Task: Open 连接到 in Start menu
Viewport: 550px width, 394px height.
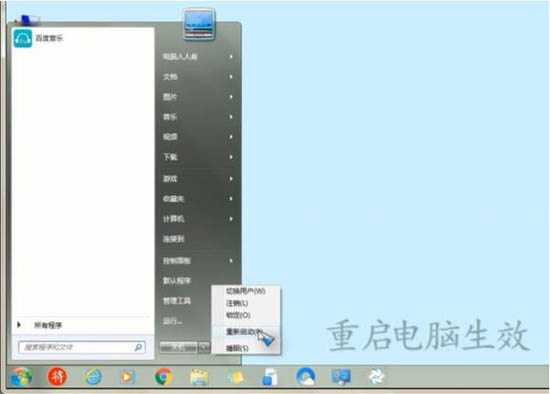Action: pos(173,239)
